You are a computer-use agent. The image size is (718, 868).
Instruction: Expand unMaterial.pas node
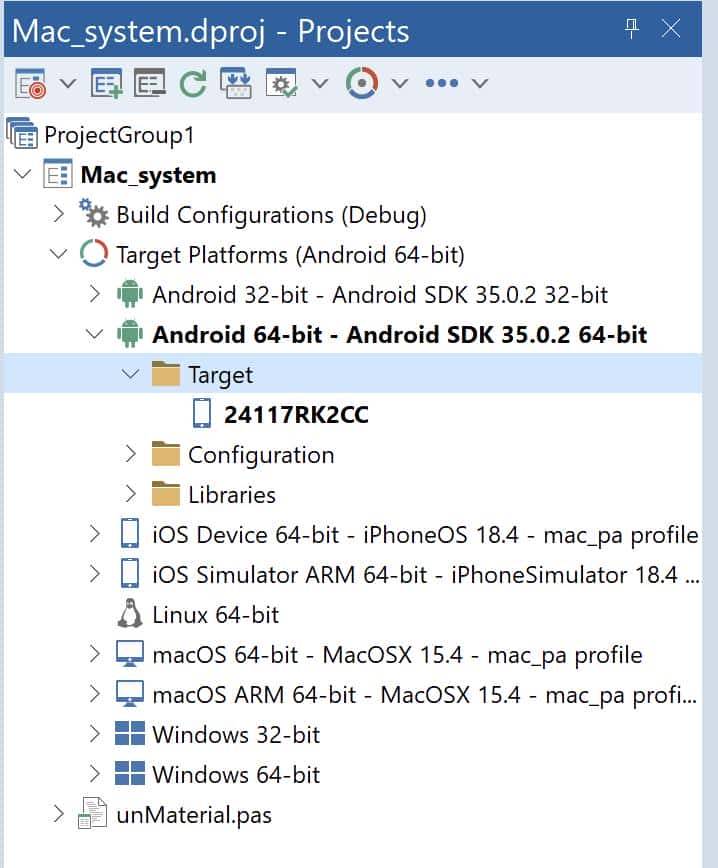(59, 814)
